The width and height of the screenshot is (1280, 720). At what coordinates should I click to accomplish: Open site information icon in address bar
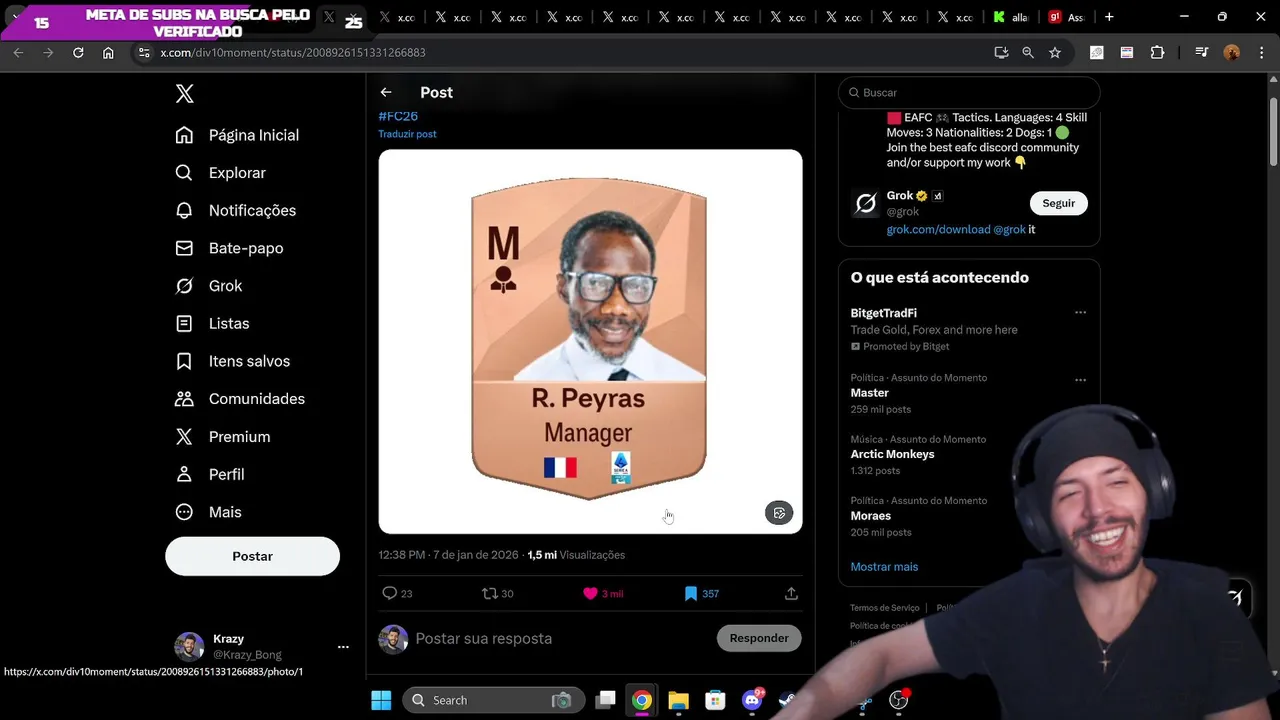point(143,52)
